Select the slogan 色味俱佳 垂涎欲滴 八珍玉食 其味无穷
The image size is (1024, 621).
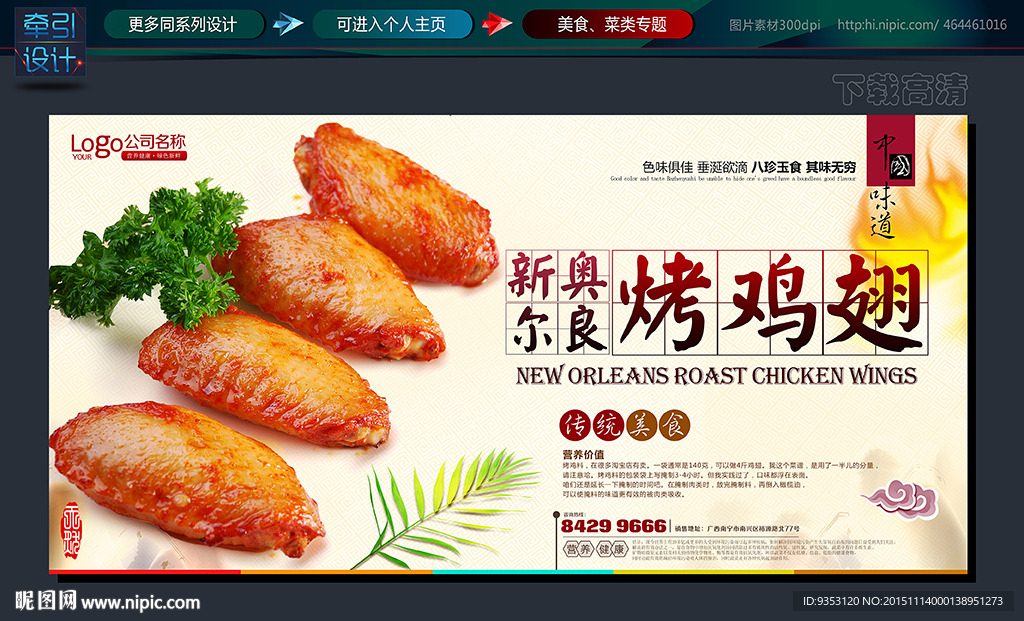pyautogui.click(x=749, y=167)
